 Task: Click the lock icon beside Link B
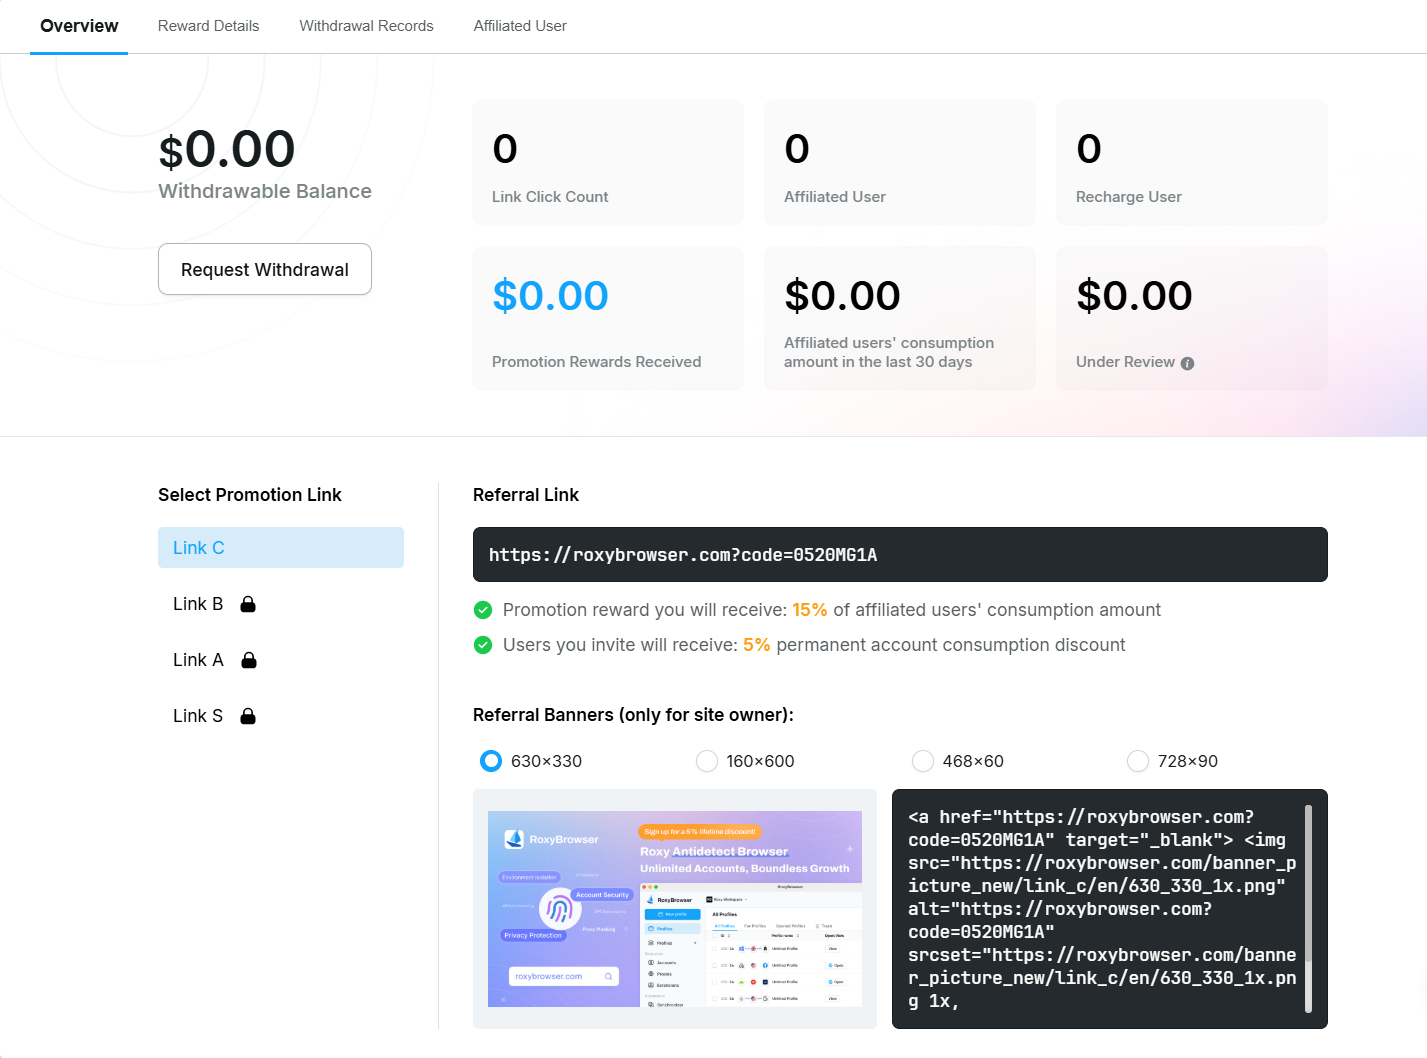click(x=248, y=604)
